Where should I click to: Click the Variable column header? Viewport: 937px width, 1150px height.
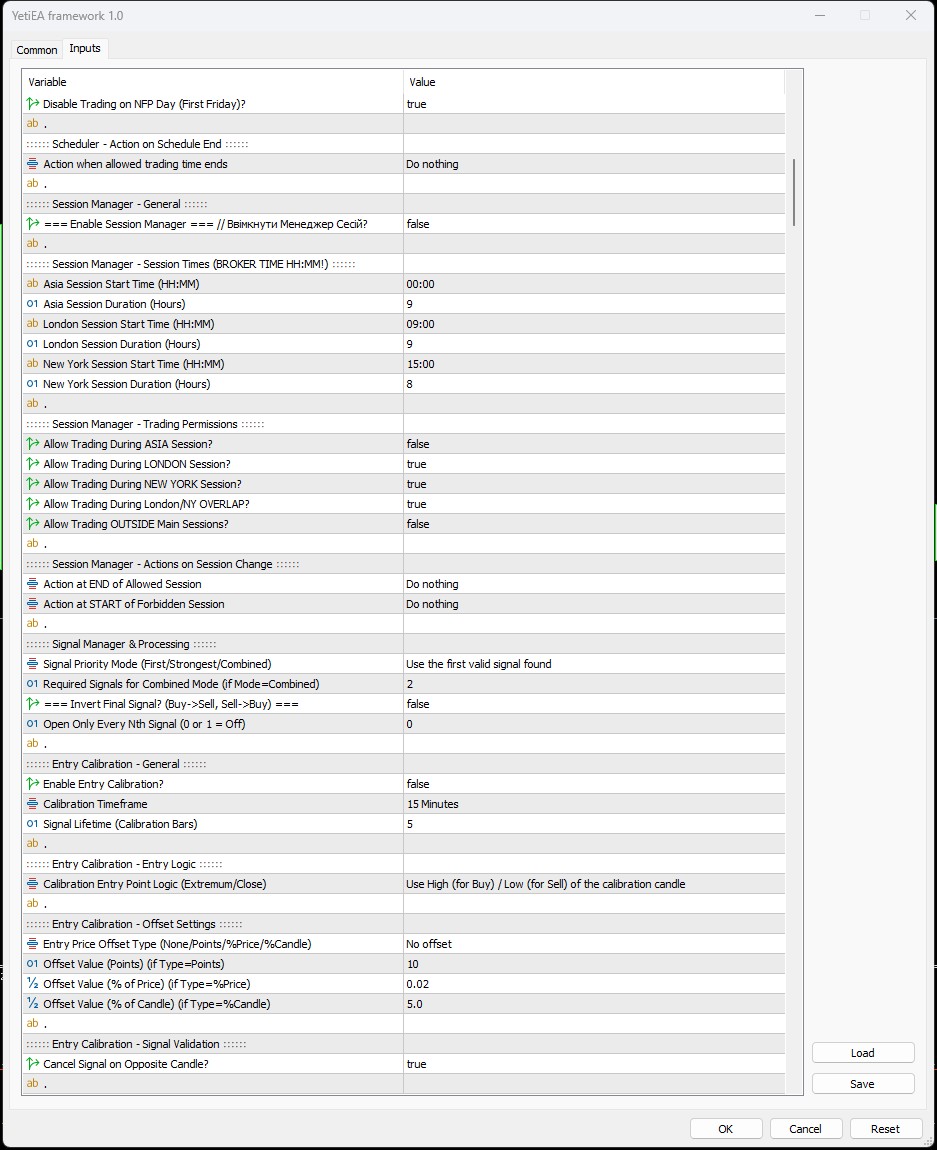213,82
